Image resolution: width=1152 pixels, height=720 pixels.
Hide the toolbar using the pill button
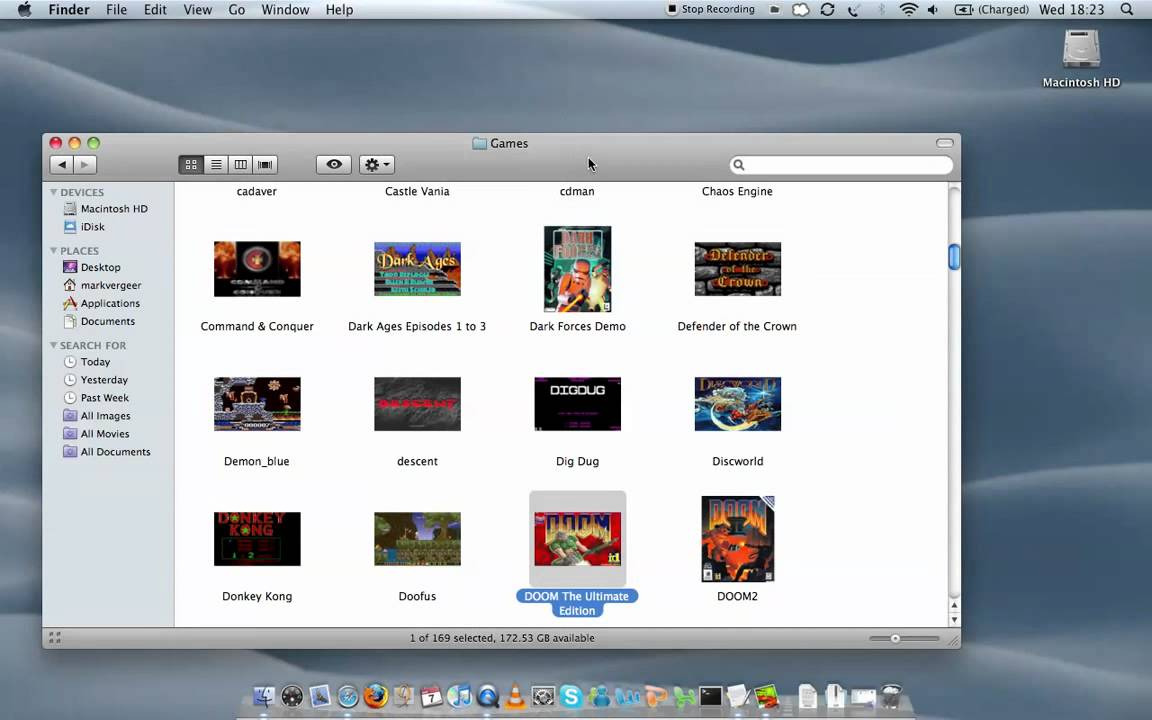point(945,143)
